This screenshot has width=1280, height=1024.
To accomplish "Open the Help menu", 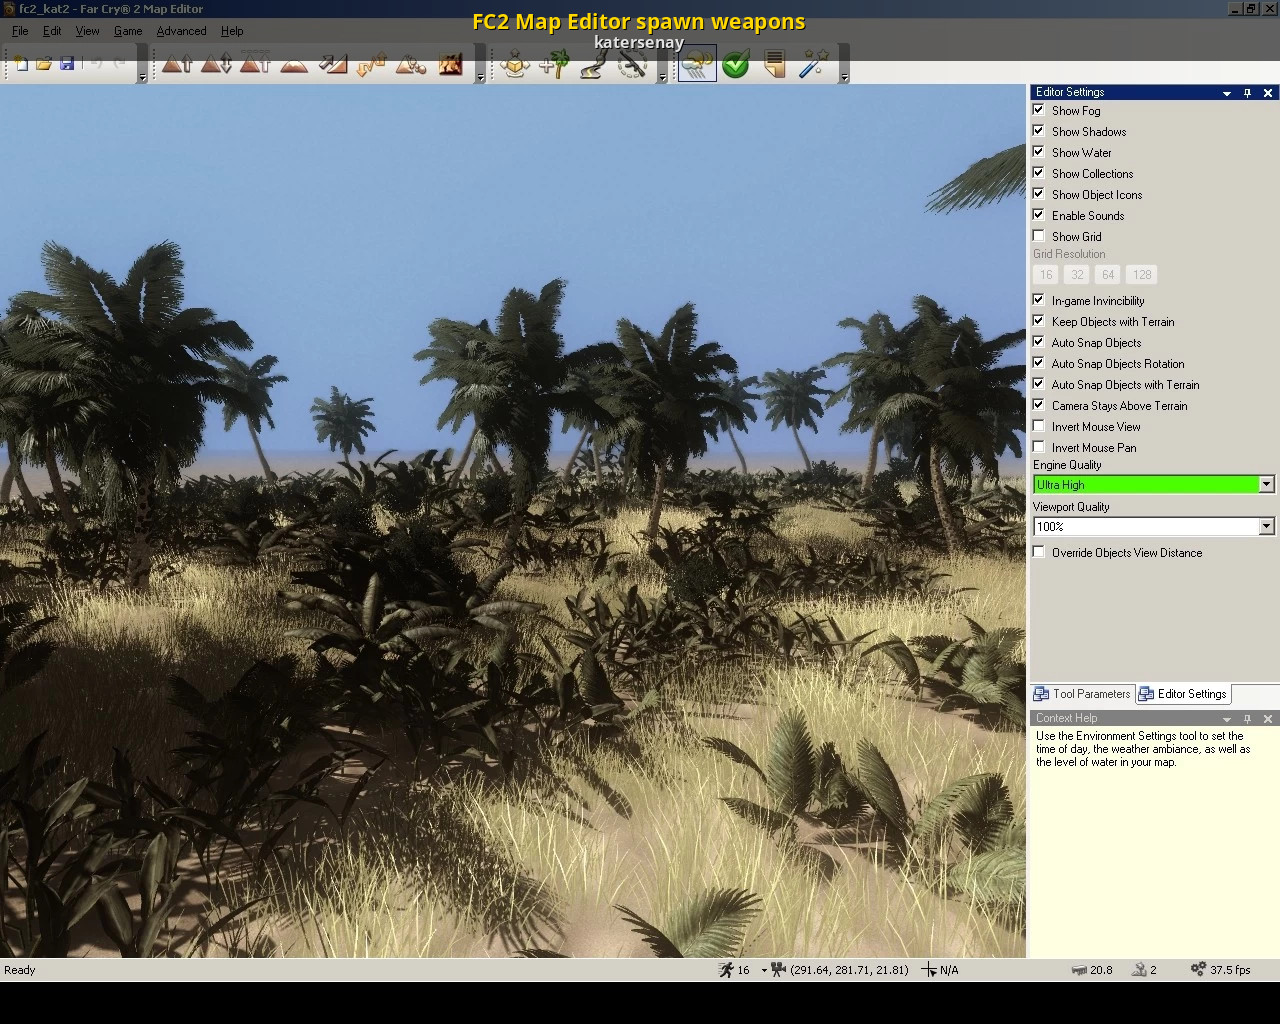I will pos(232,31).
